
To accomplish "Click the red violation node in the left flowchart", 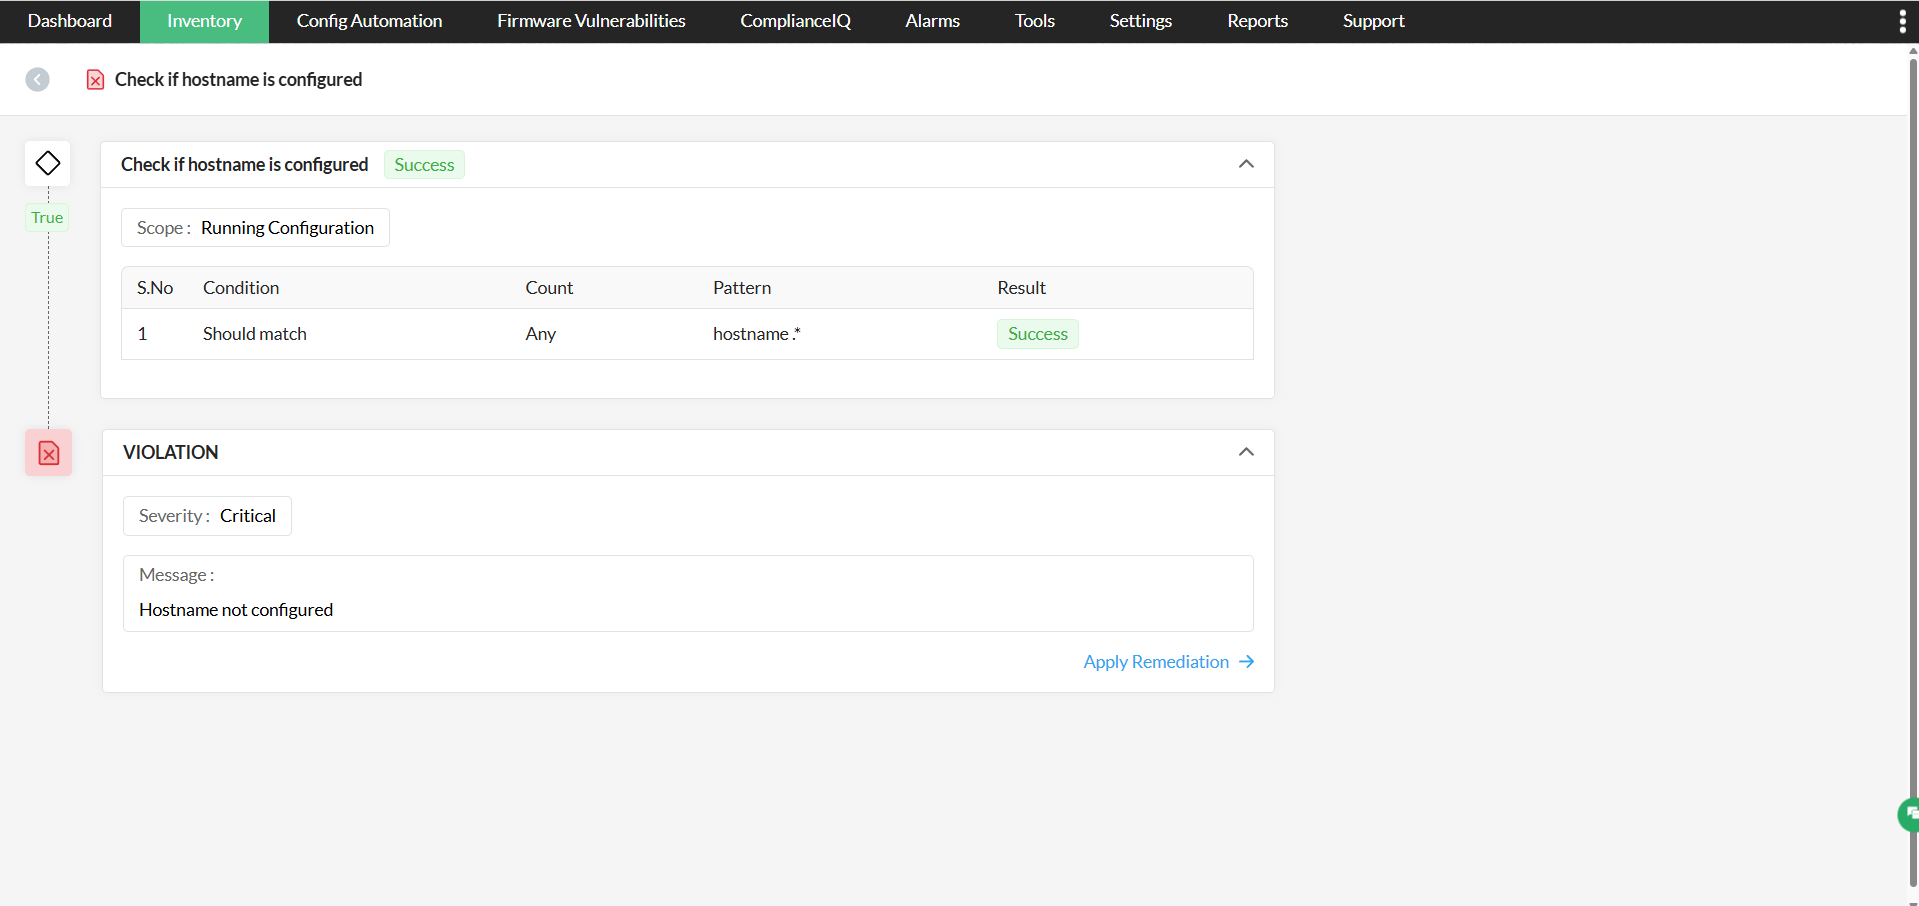I will pos(47,452).
